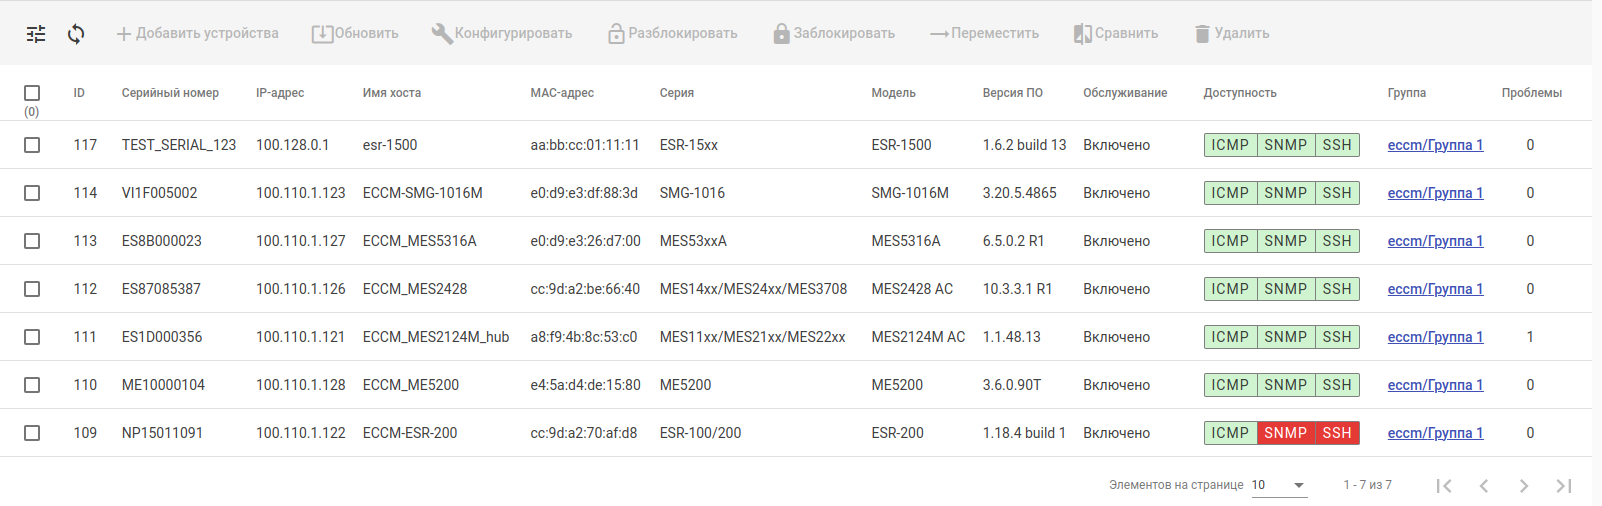Viewport: 1602px width, 506px height.
Task: Sort by the Серийный номер column header
Action: tap(170, 93)
